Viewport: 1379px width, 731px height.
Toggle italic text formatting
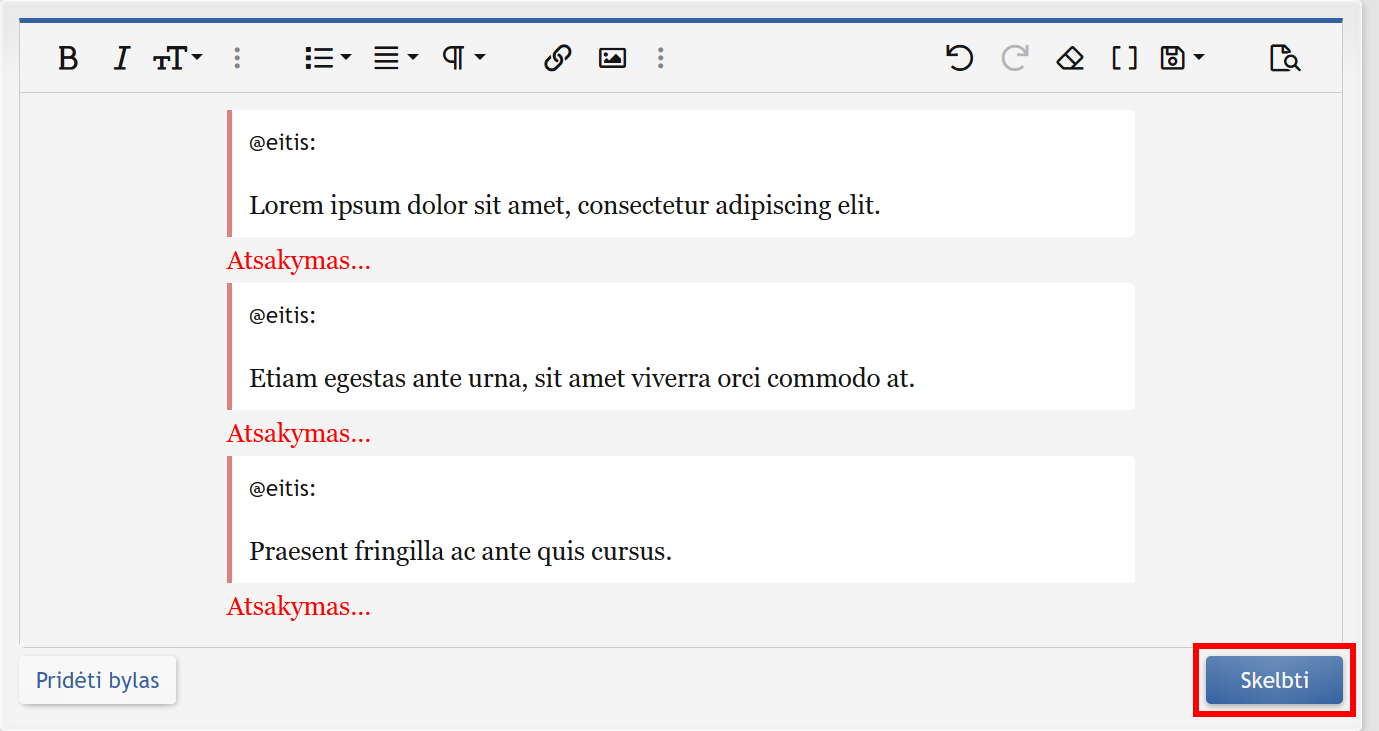(122, 59)
